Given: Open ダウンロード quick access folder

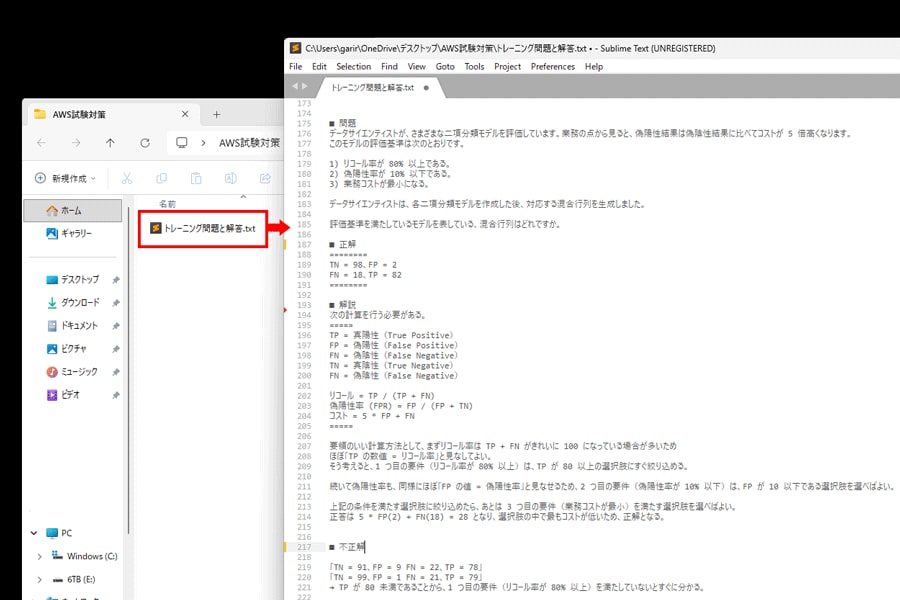Looking at the screenshot, I should 73,303.
